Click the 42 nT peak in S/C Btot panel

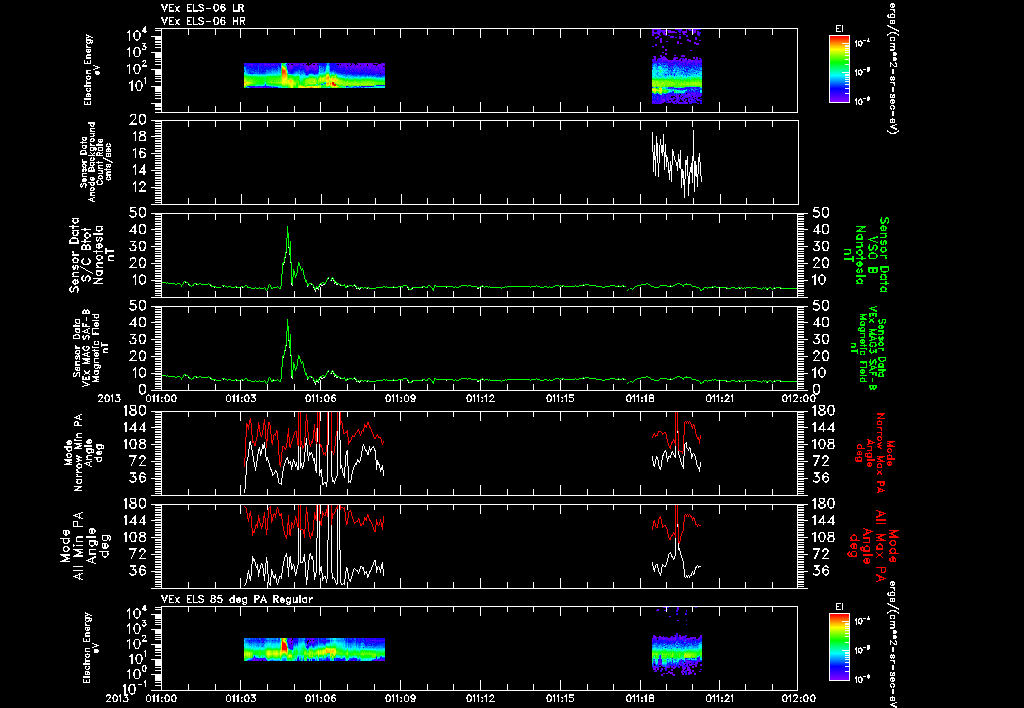pyautogui.click(x=288, y=228)
